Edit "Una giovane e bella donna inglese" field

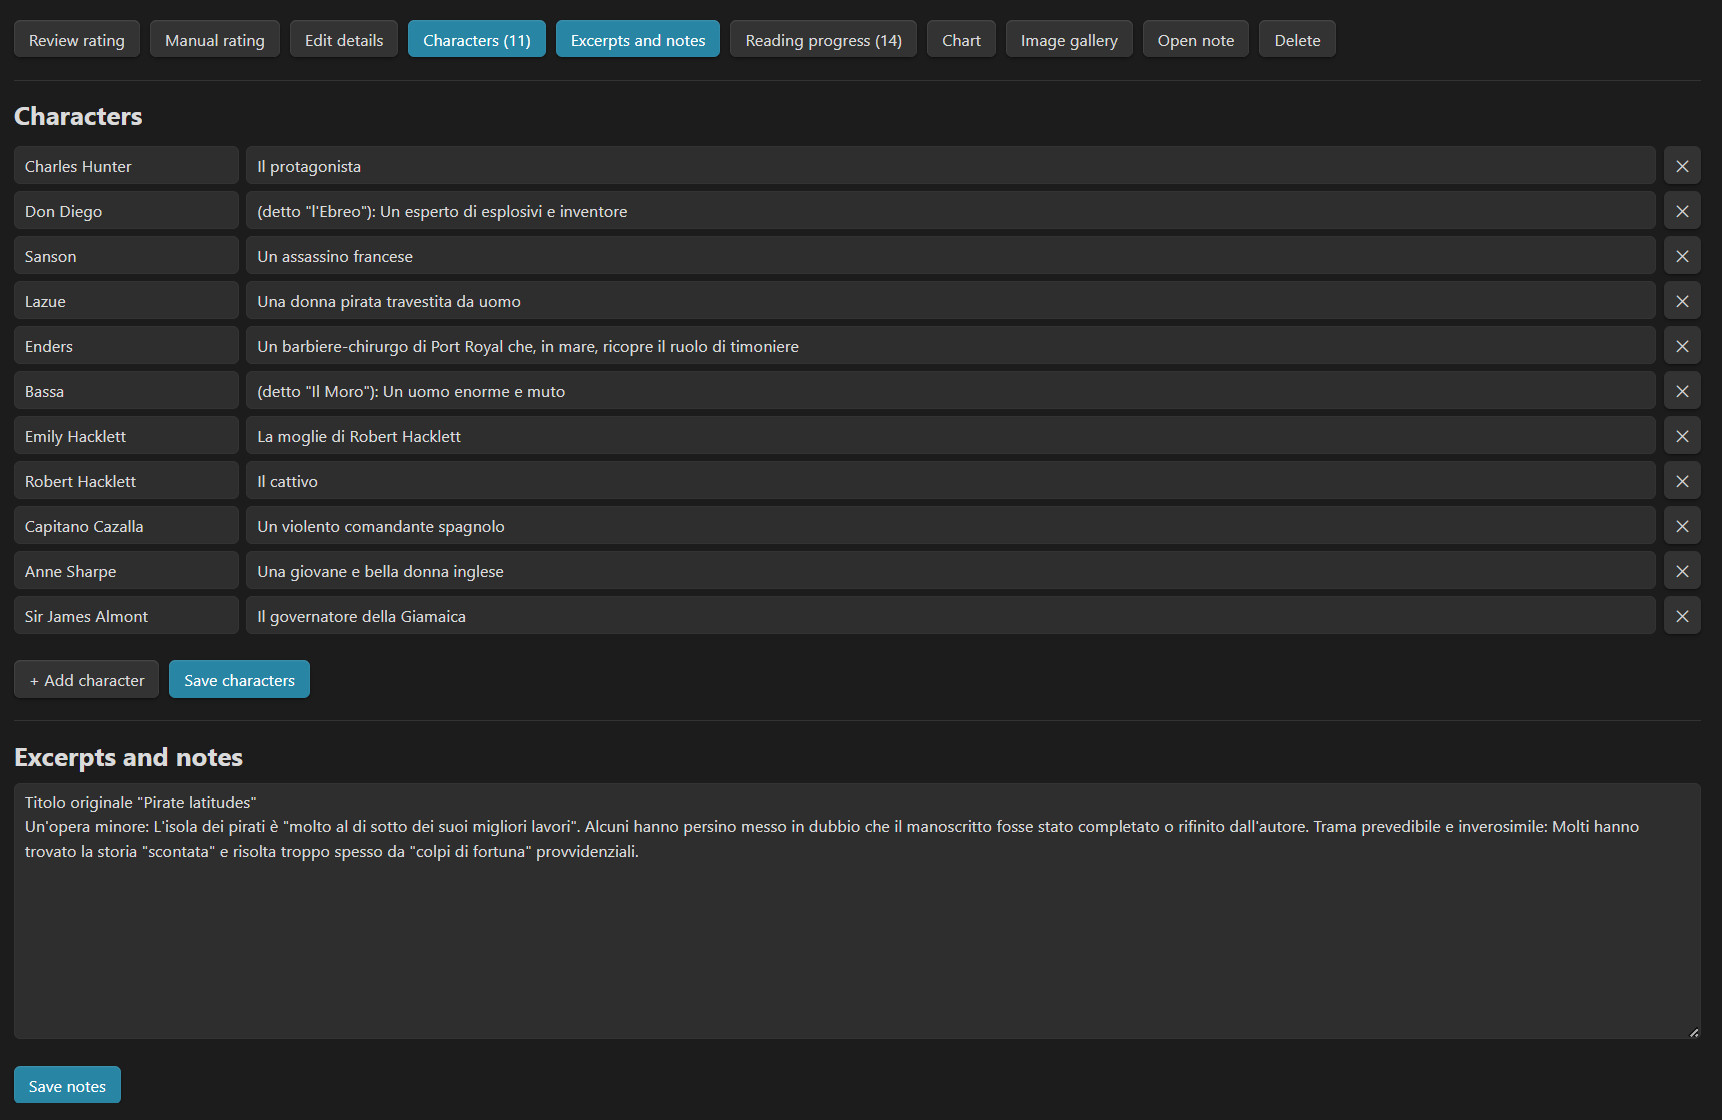click(x=951, y=571)
